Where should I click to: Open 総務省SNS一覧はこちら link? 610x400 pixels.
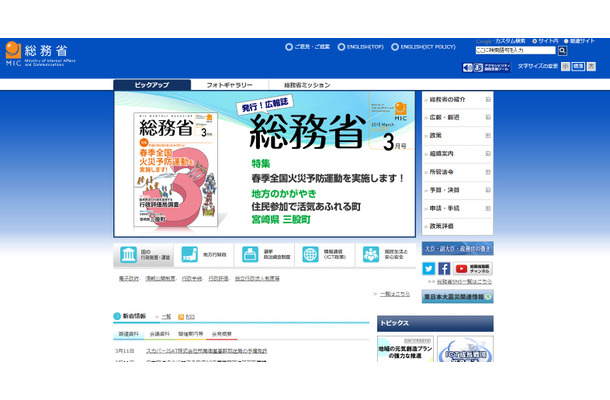[x=464, y=281]
